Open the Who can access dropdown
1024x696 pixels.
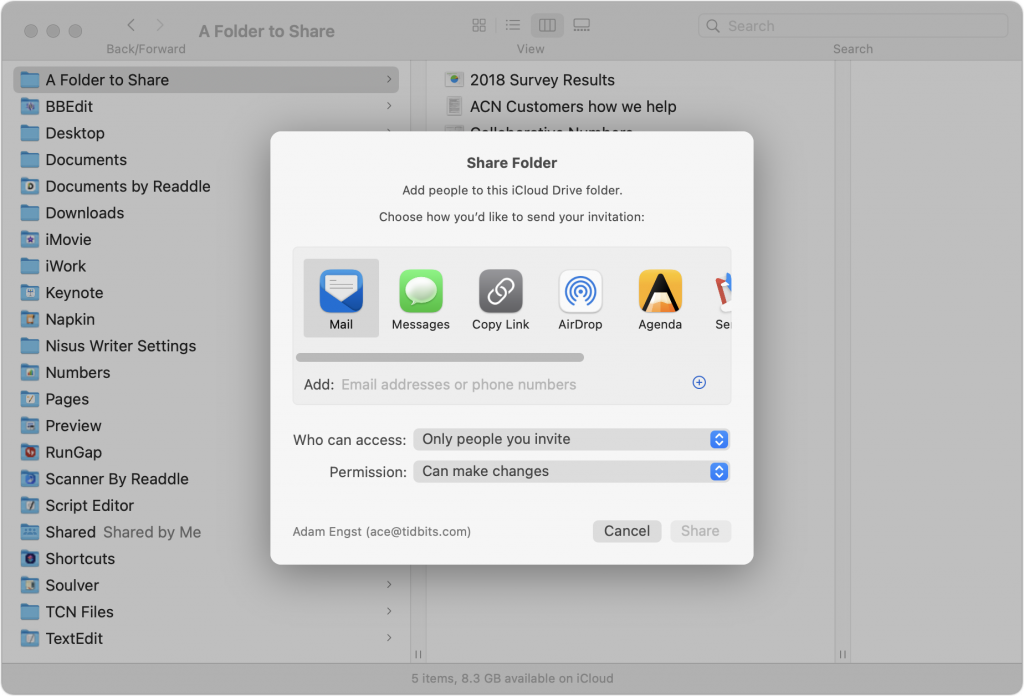[x=571, y=439]
